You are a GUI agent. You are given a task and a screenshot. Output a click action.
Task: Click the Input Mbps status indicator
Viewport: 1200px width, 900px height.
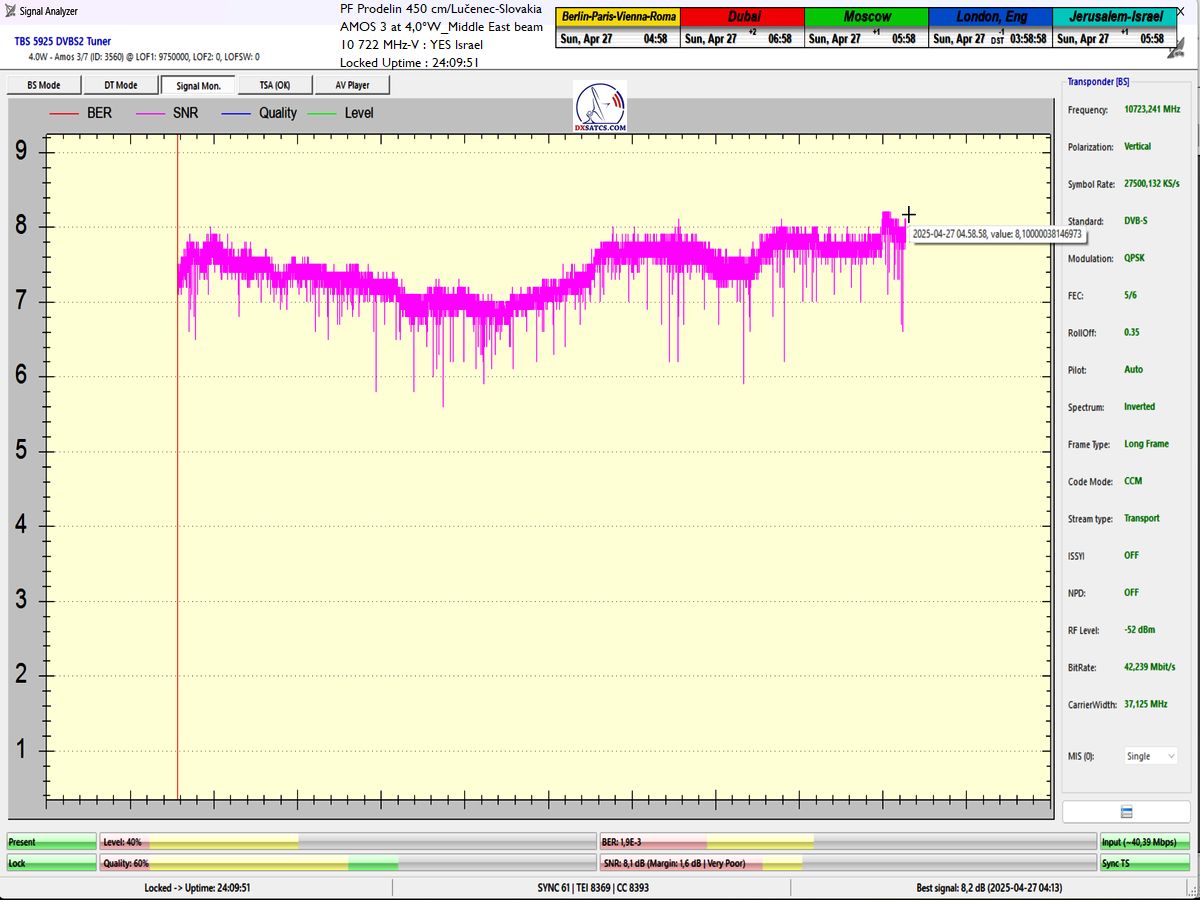1146,843
